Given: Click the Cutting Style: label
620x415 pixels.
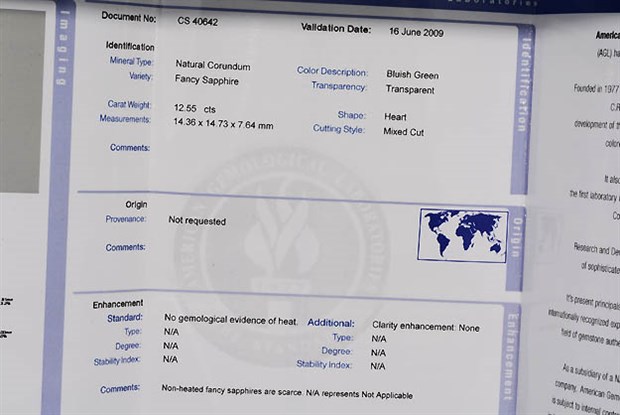Looking at the screenshot, I should [x=339, y=129].
